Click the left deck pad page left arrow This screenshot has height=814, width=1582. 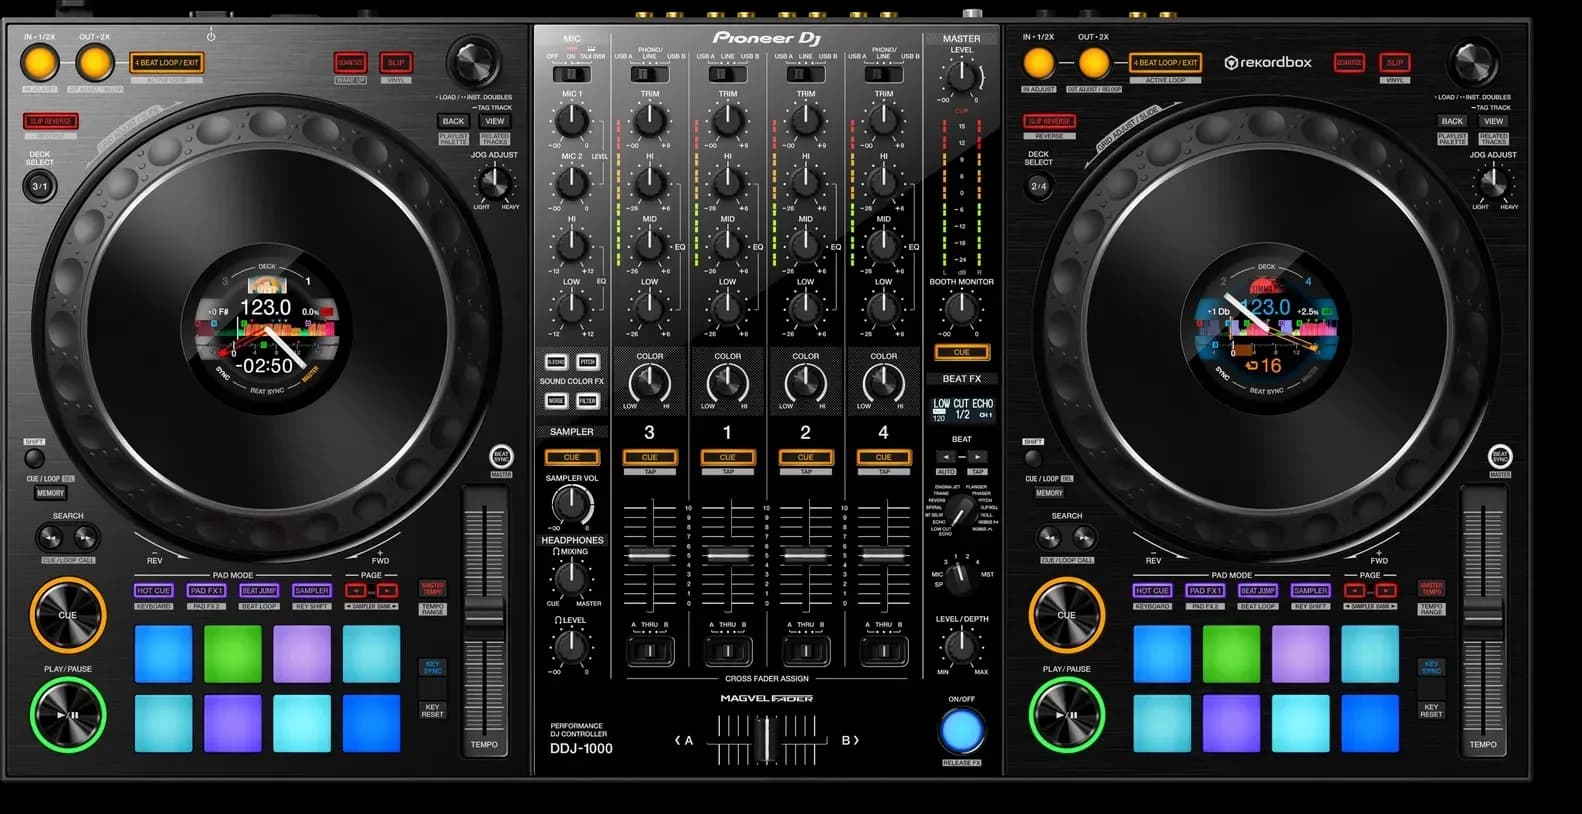tap(356, 591)
